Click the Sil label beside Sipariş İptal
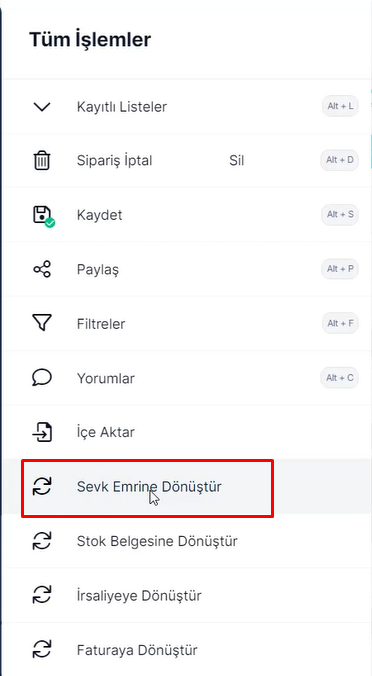 coord(237,161)
